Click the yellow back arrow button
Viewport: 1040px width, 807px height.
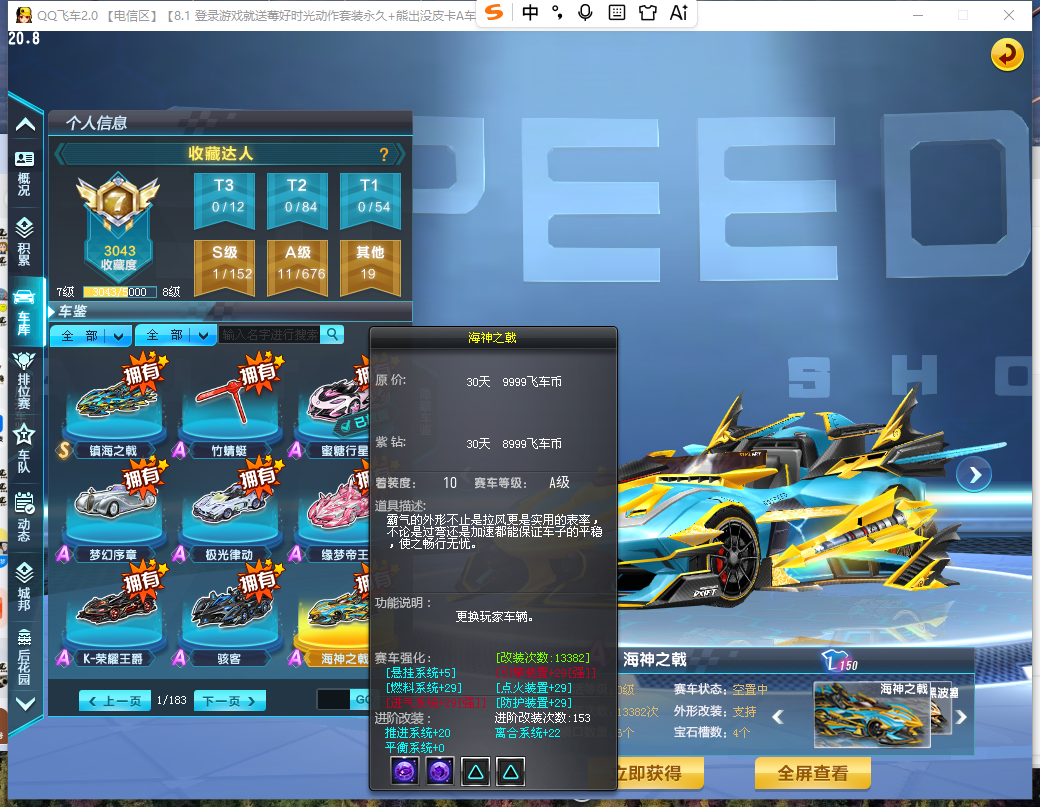point(1007,55)
